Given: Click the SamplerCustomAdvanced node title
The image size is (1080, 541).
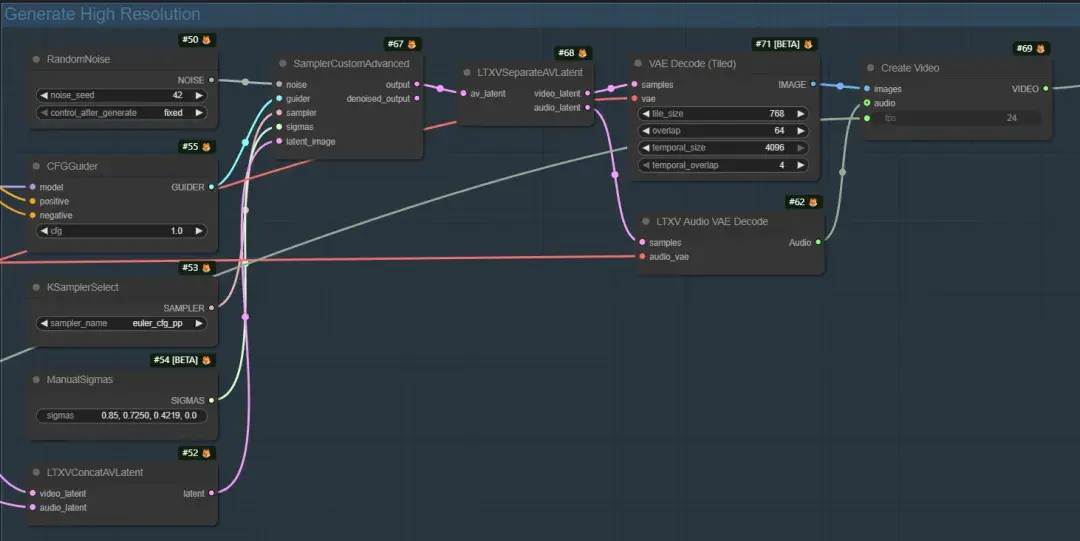Looking at the screenshot, I should coord(351,63).
